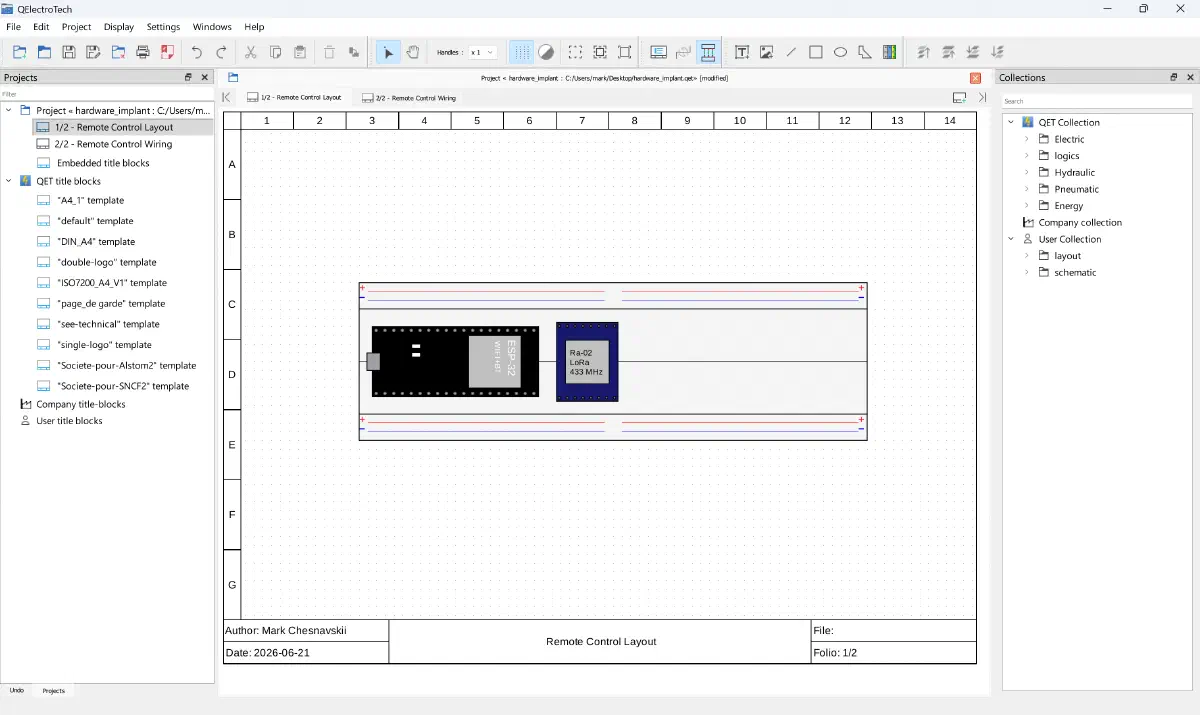Click the Company collection entry
Screen dimensions: 1200x715
click(1080, 222)
